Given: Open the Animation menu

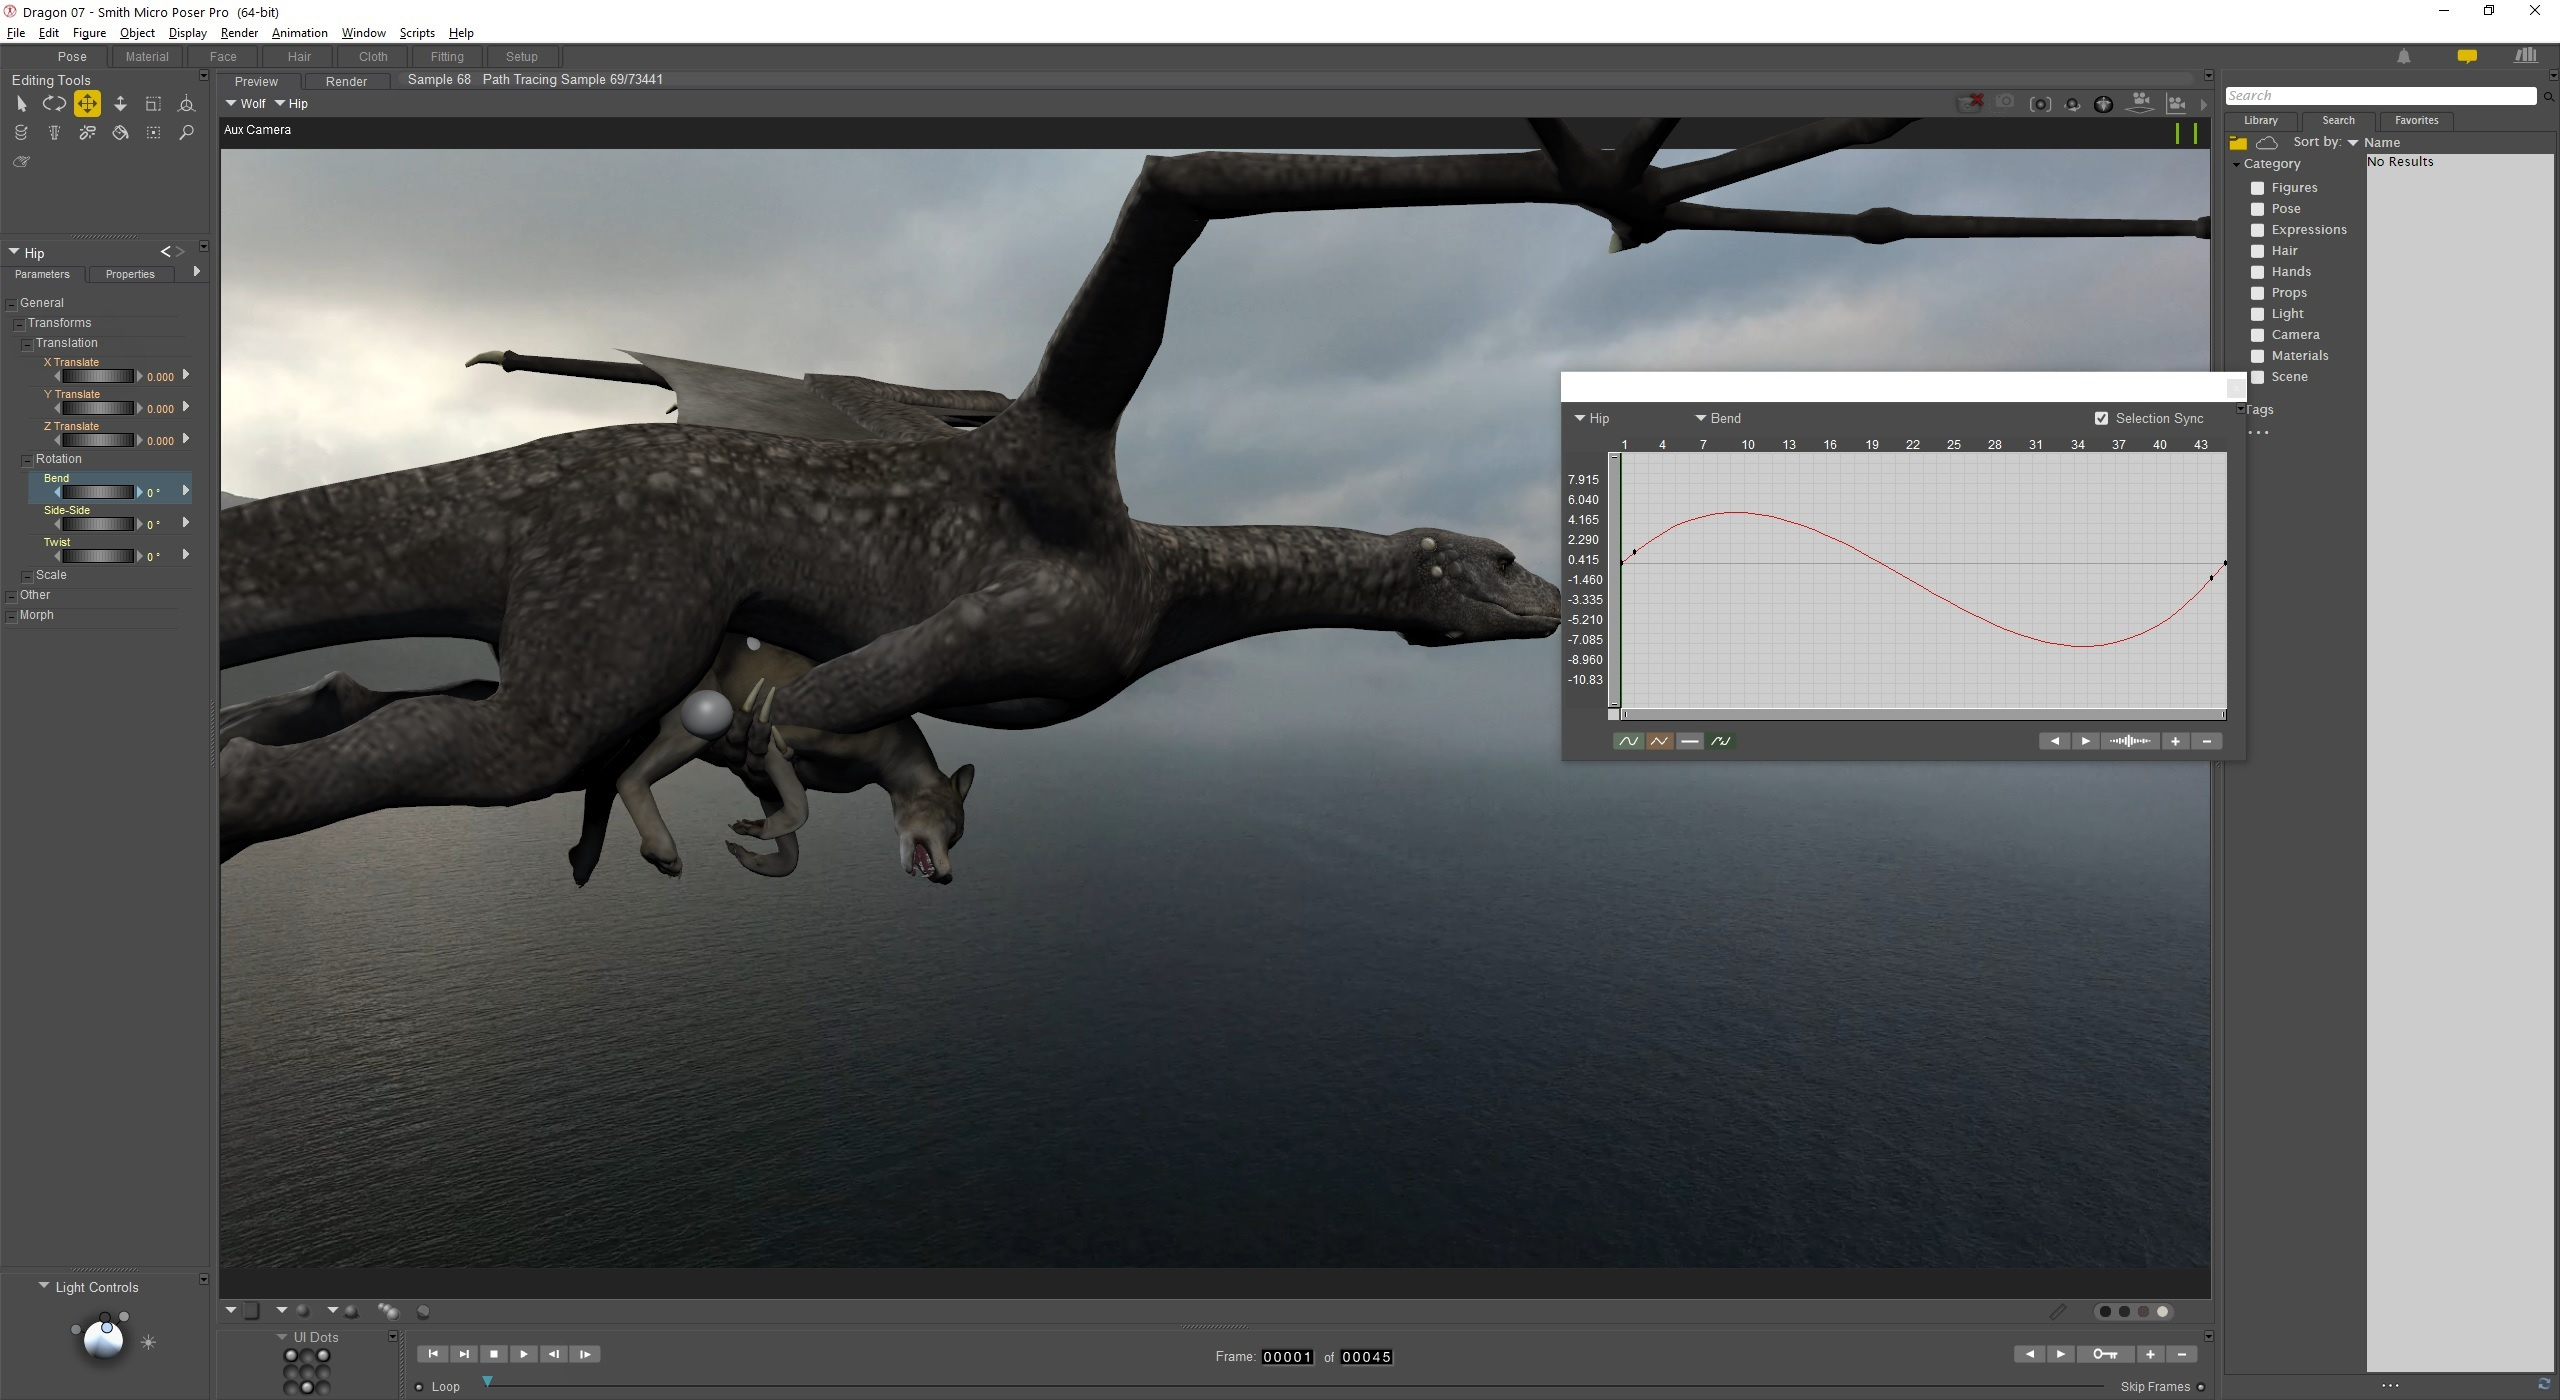Looking at the screenshot, I should (x=299, y=33).
